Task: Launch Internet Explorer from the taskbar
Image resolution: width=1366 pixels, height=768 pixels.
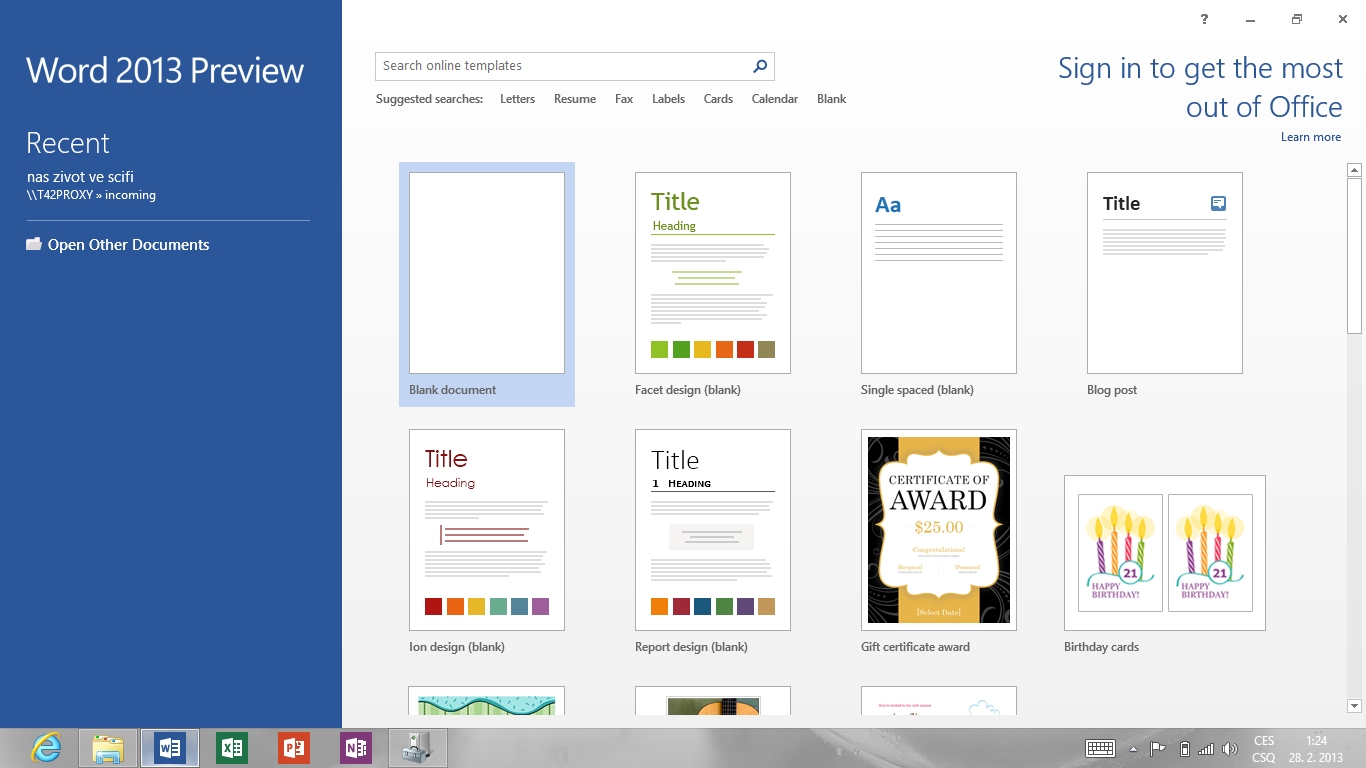Action: click(46, 747)
